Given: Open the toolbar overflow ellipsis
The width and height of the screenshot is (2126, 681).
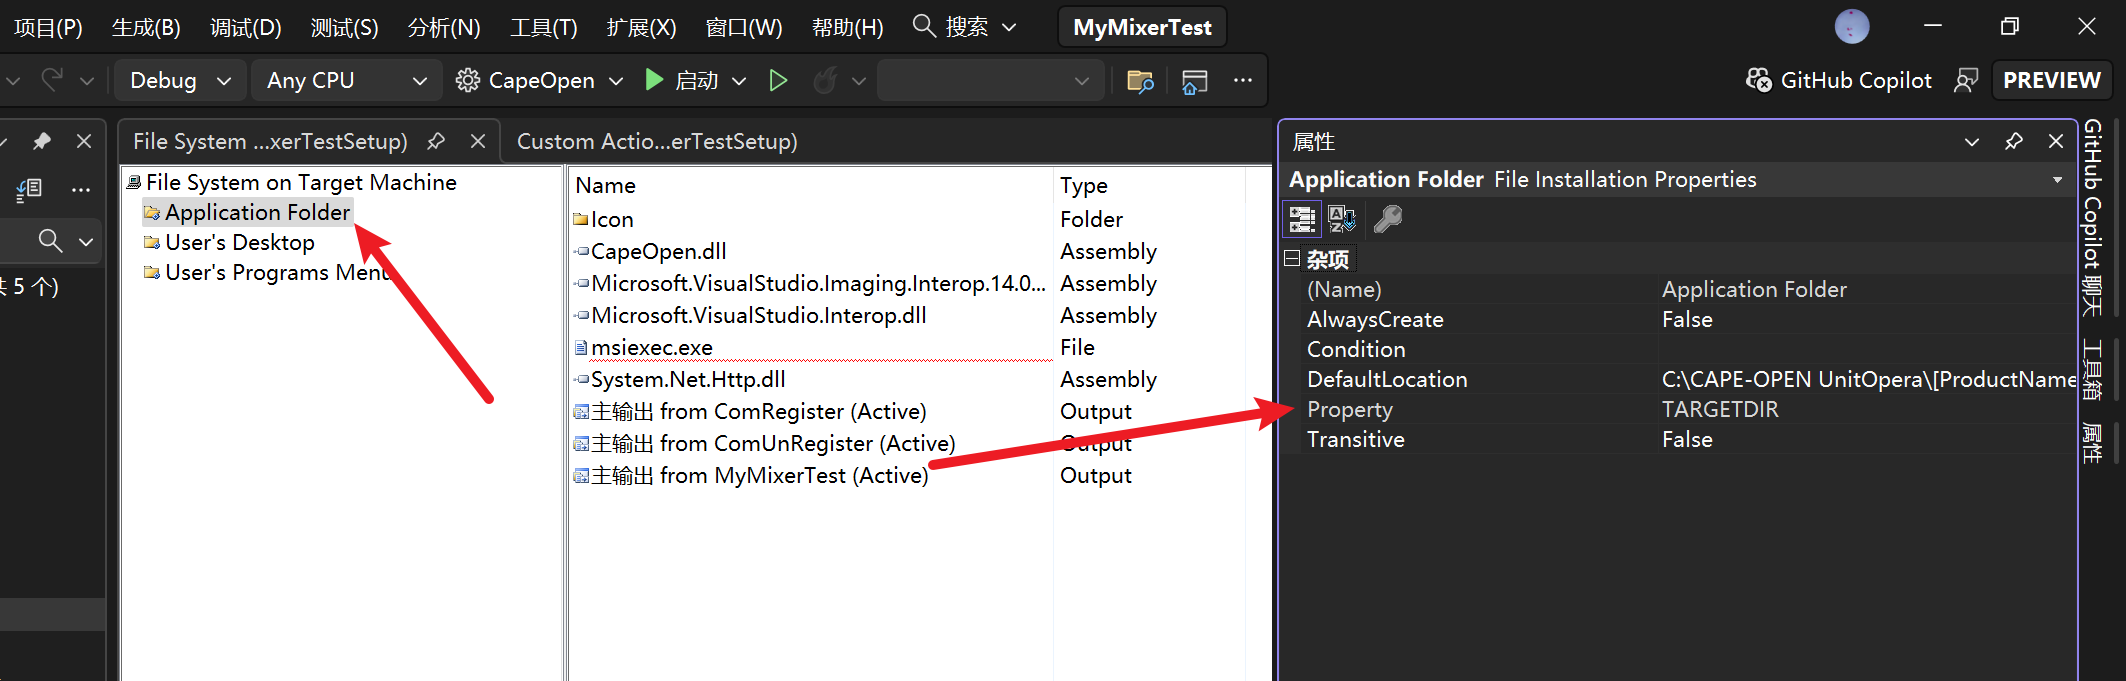Looking at the screenshot, I should pos(1243,80).
